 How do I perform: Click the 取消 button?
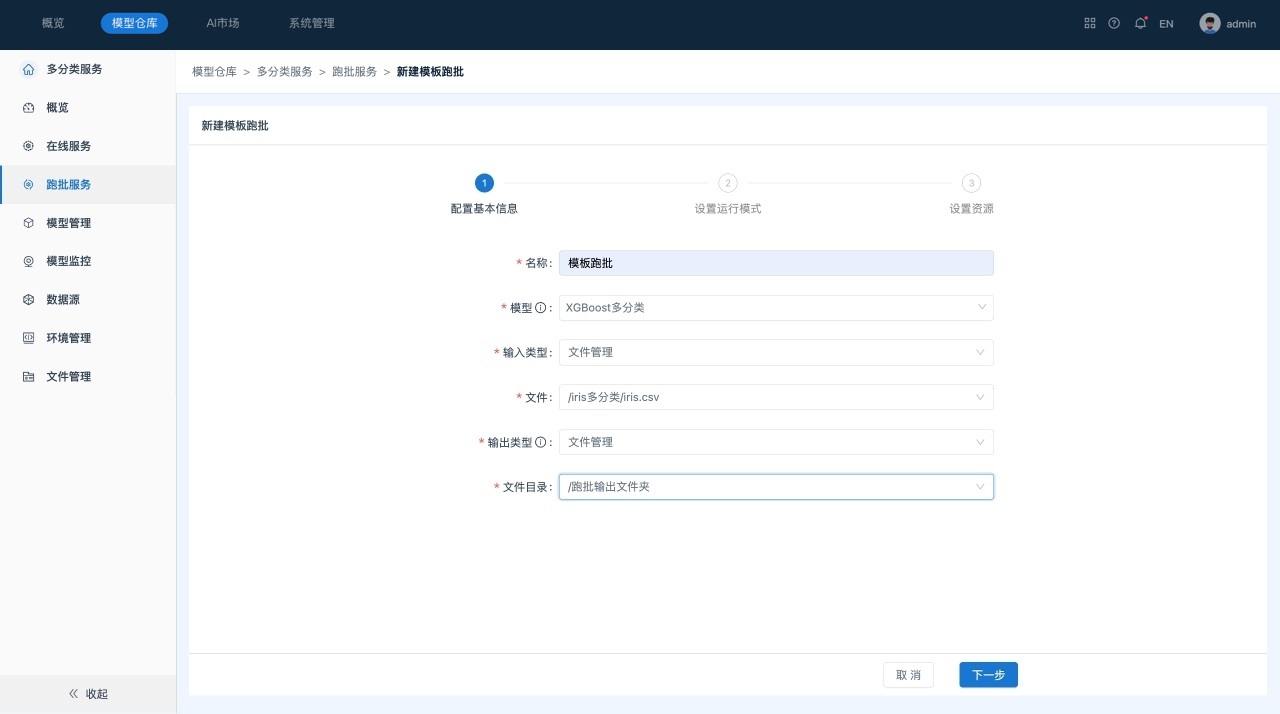click(x=908, y=675)
